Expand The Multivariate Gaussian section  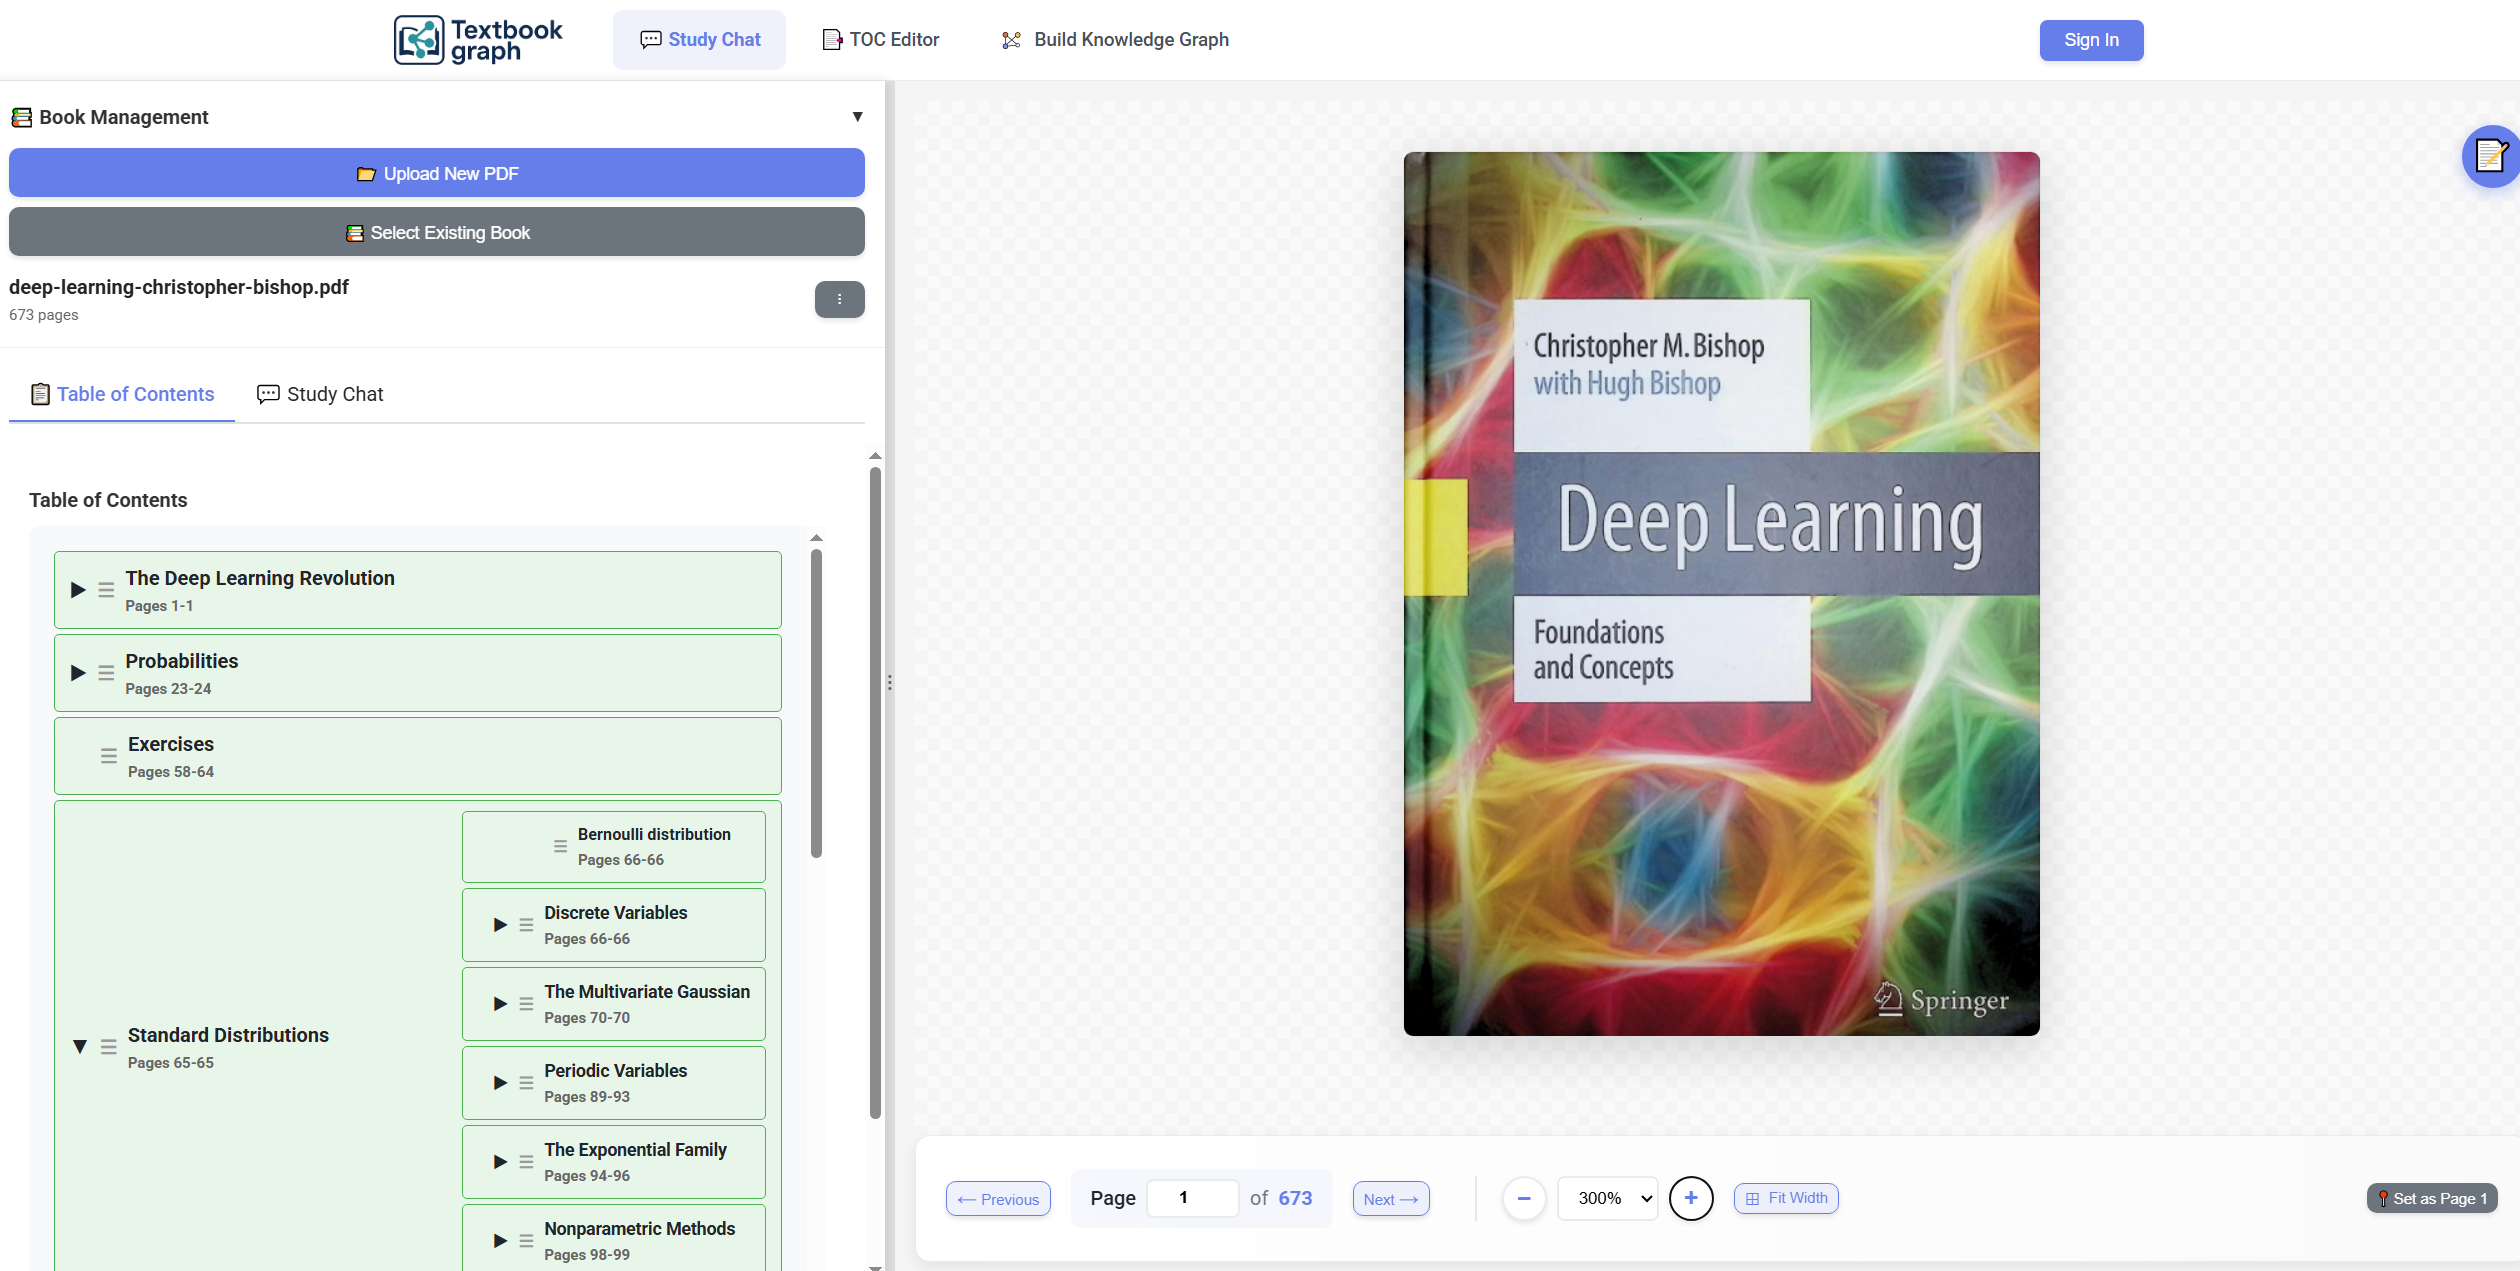point(500,1004)
